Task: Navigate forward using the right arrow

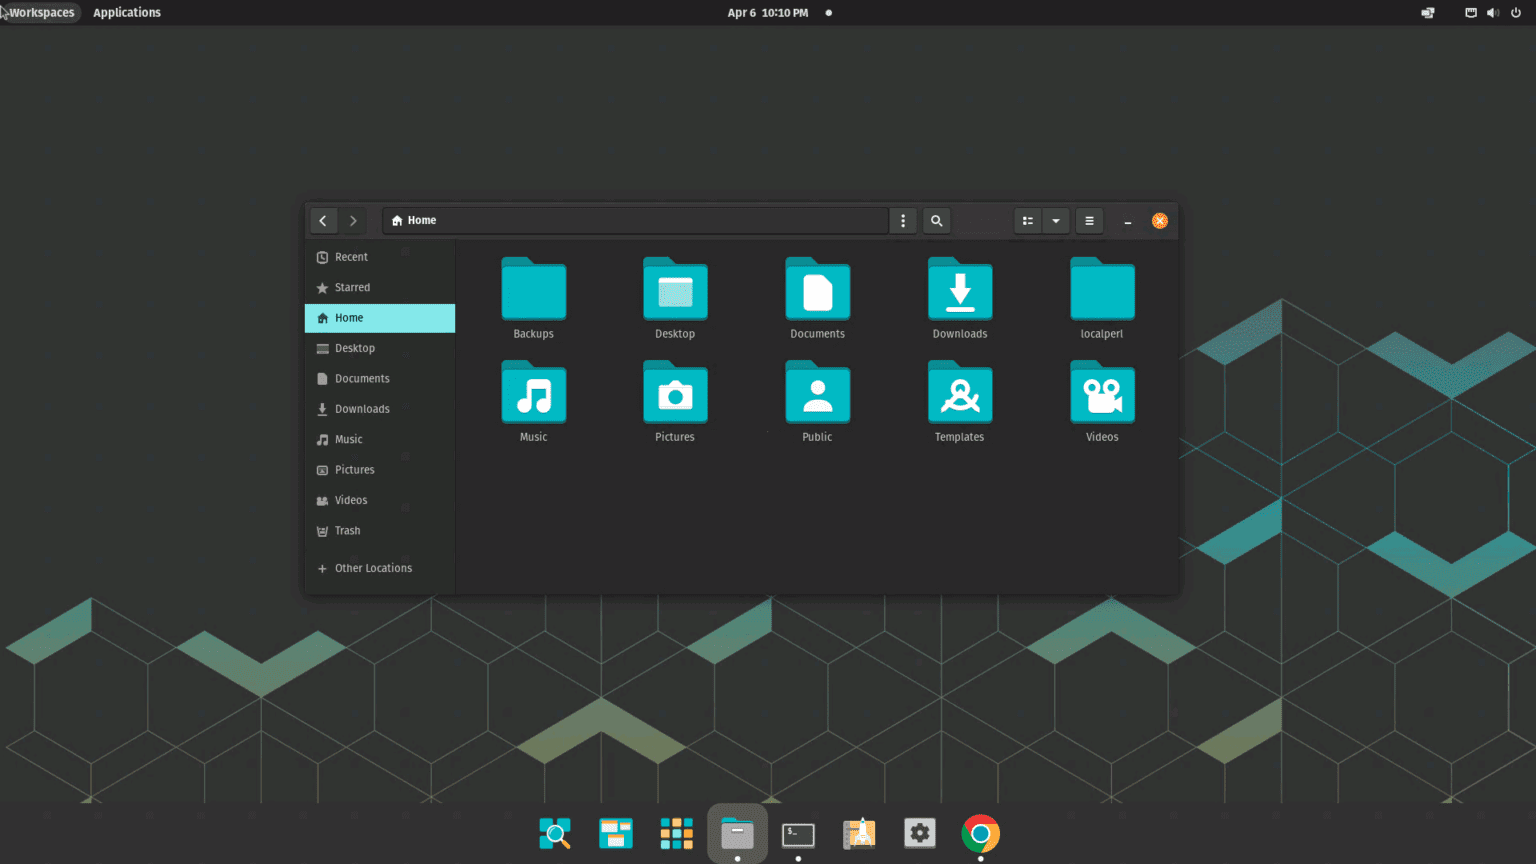Action: coord(353,220)
